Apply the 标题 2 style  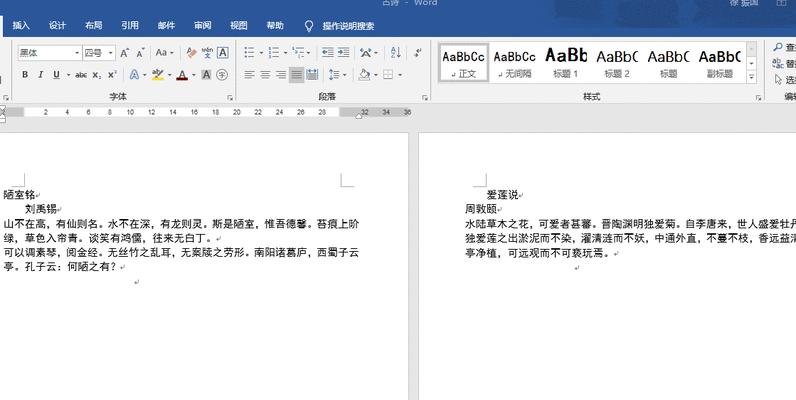[x=617, y=62]
